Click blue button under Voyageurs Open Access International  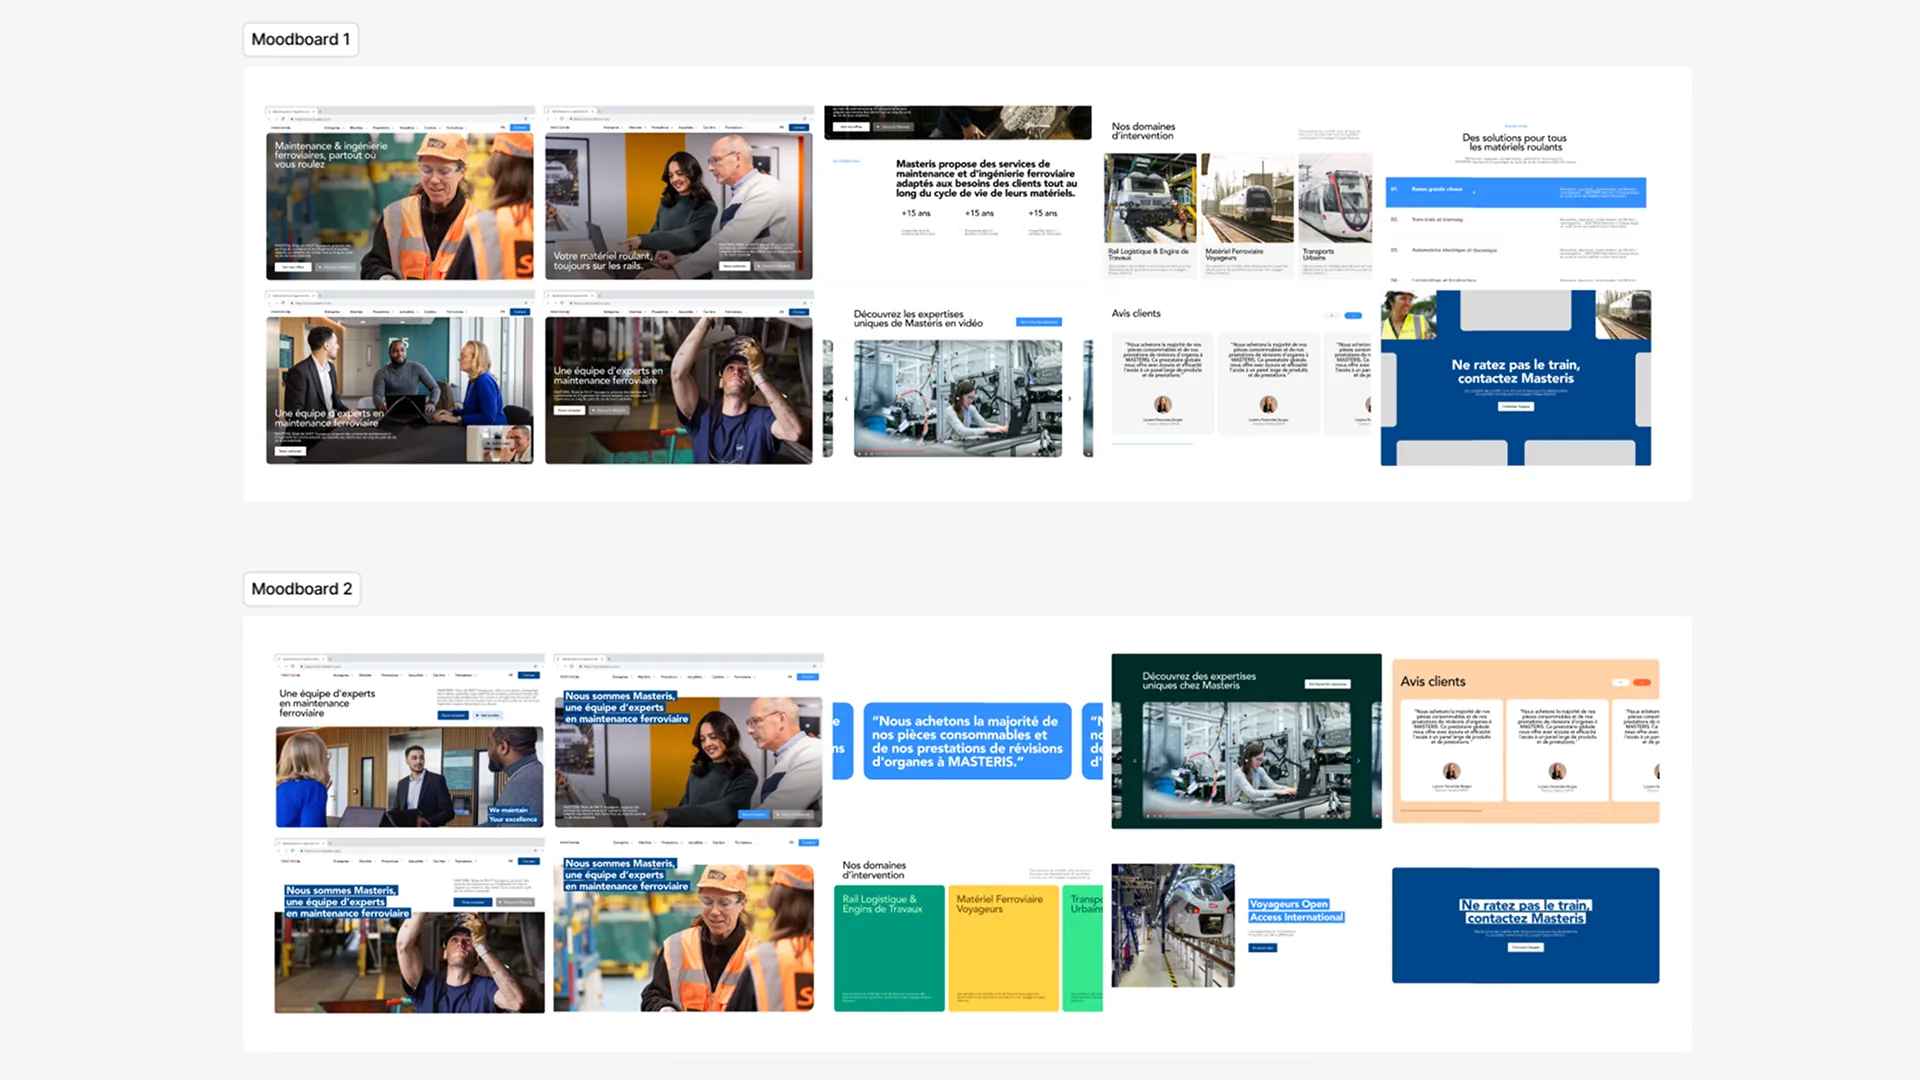click(1262, 948)
